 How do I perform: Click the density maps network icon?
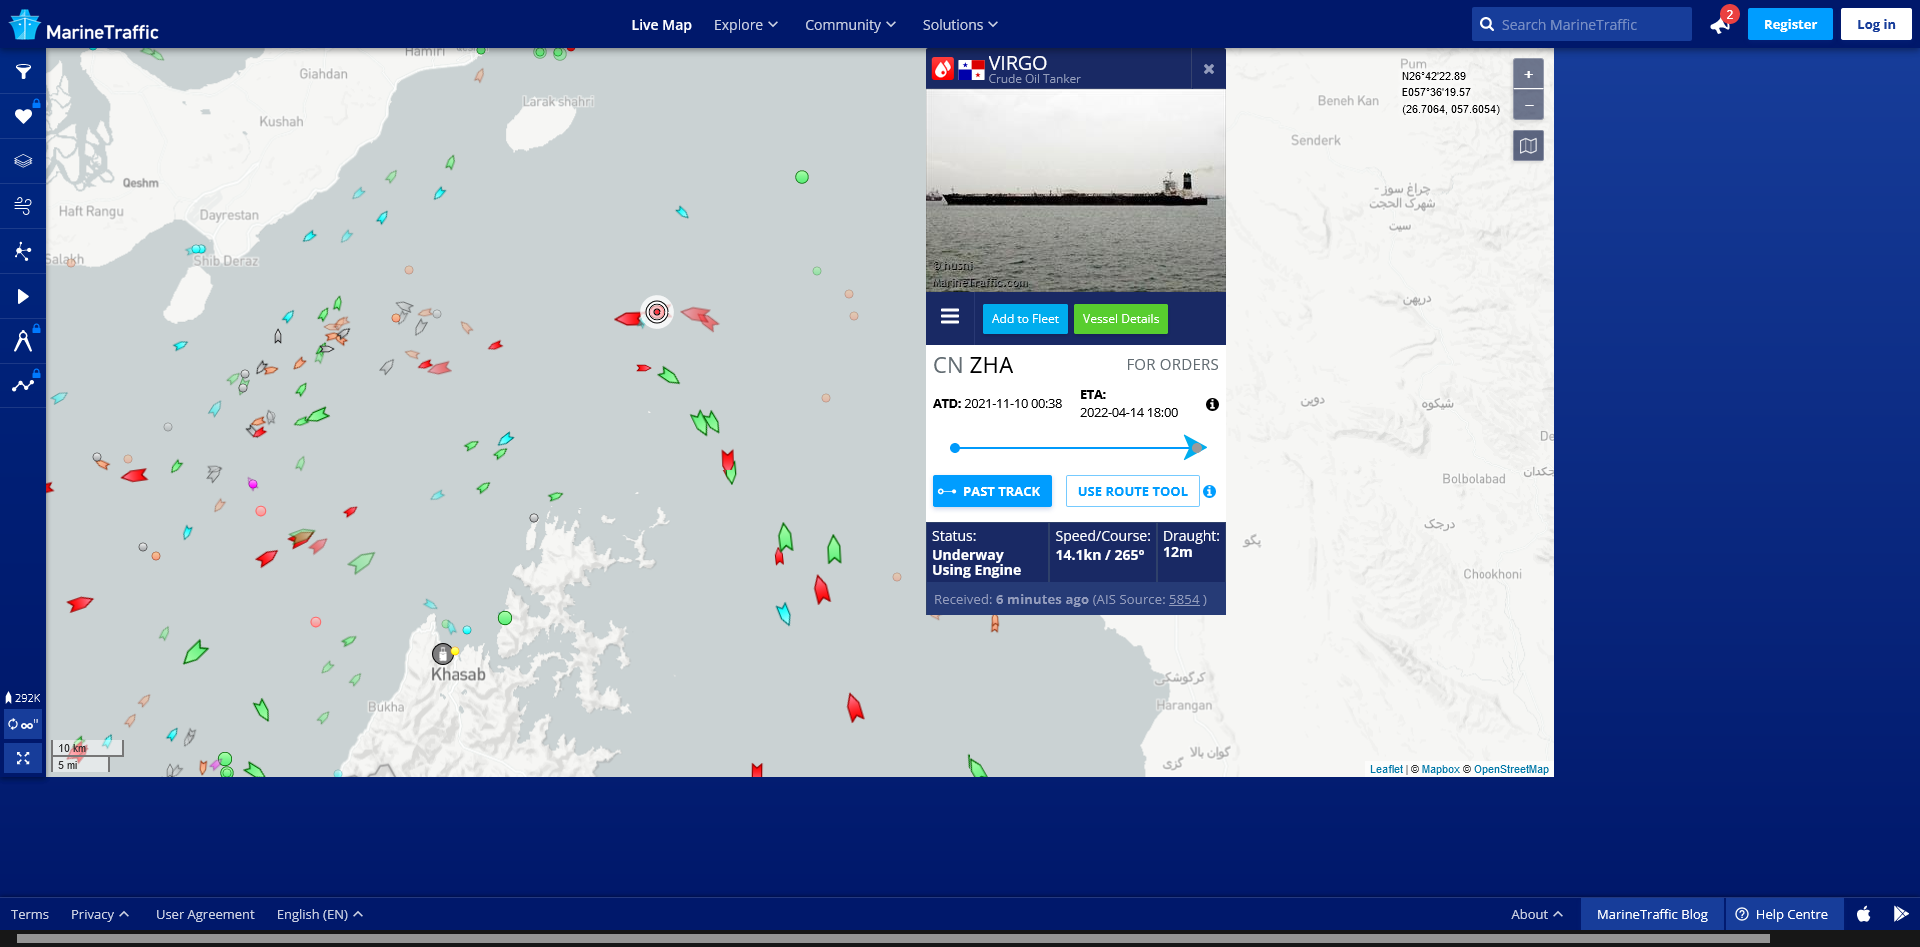pyautogui.click(x=23, y=251)
